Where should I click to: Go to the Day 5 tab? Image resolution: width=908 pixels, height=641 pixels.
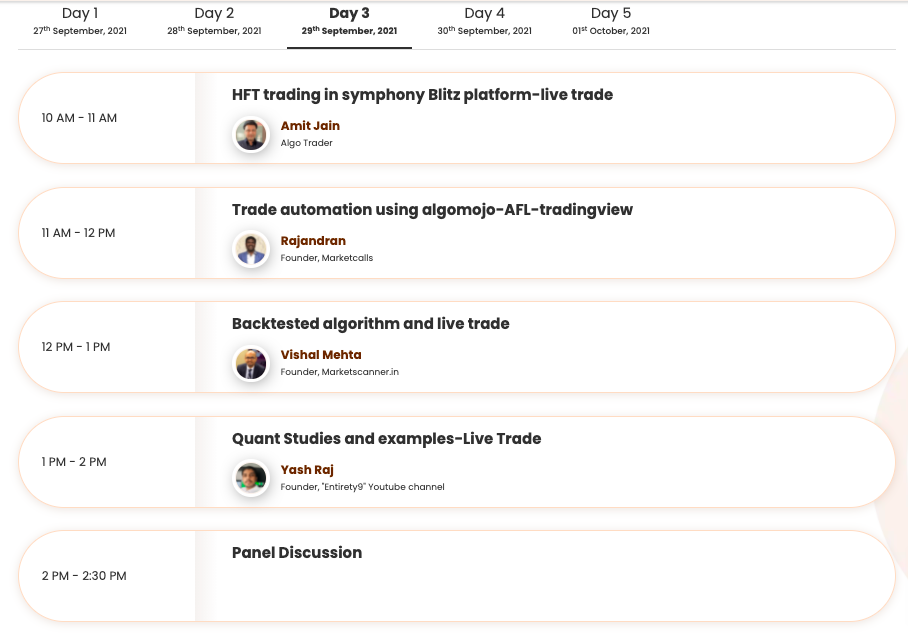pyautogui.click(x=611, y=21)
